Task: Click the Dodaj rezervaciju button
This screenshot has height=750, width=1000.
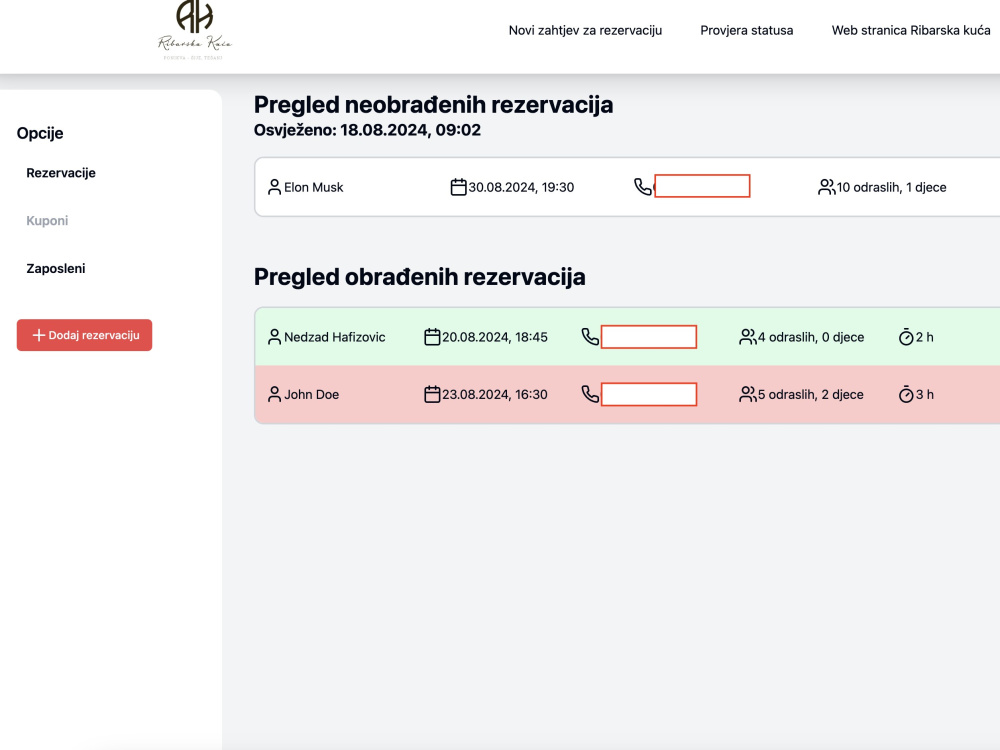Action: (84, 335)
